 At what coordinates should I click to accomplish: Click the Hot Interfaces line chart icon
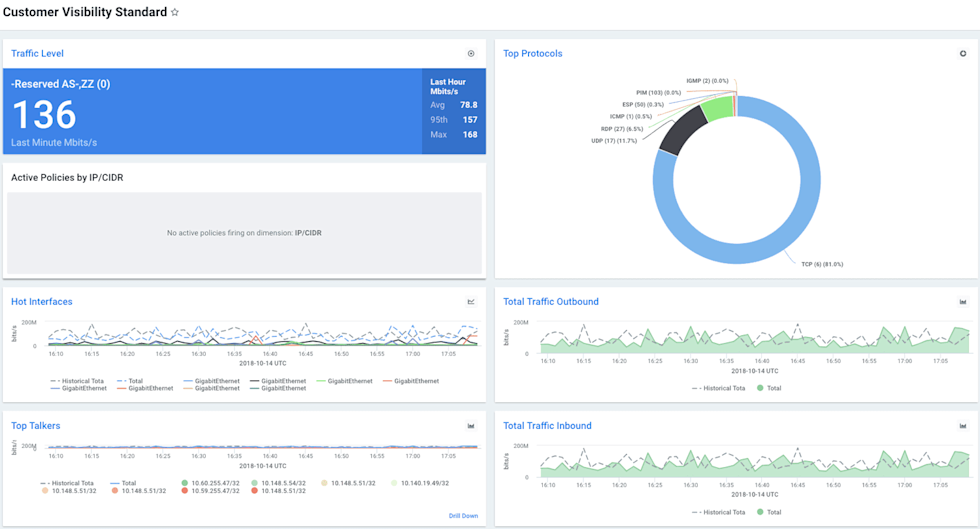471,302
